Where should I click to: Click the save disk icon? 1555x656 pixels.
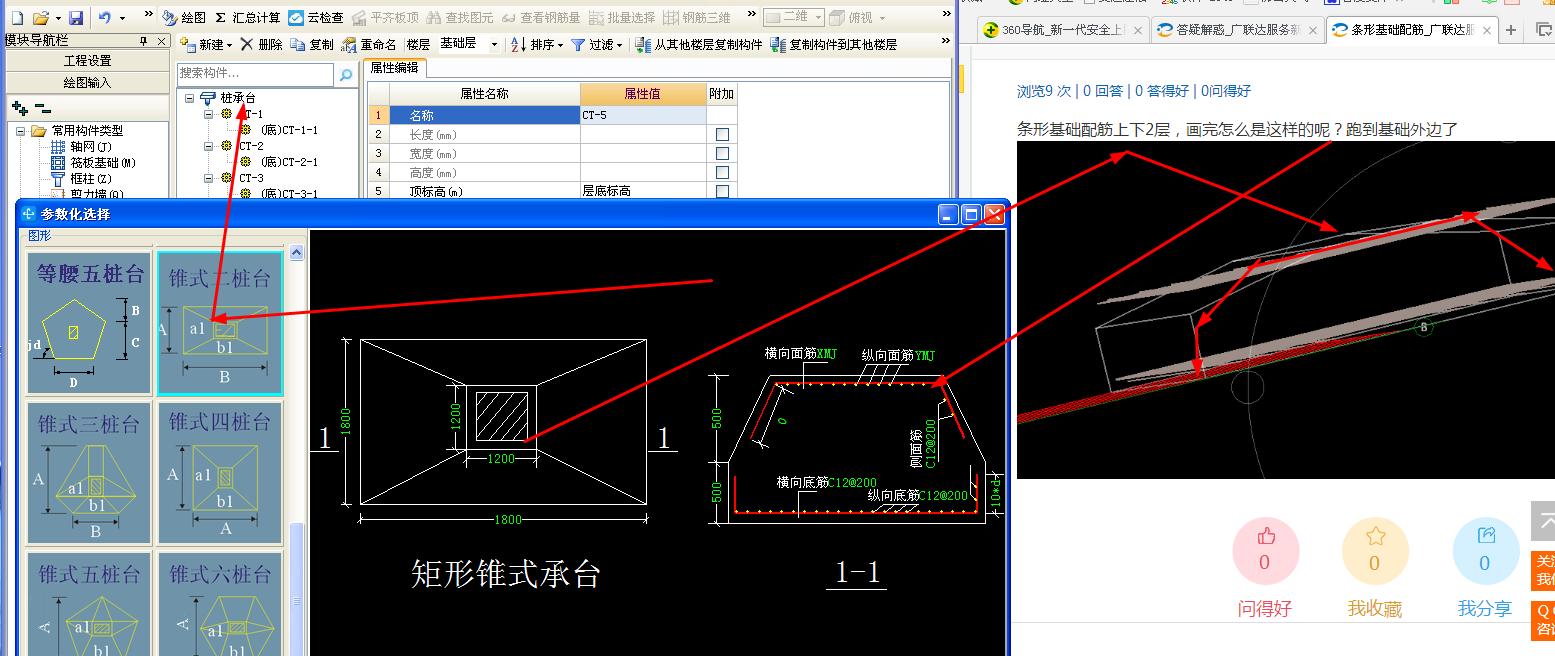click(x=76, y=18)
